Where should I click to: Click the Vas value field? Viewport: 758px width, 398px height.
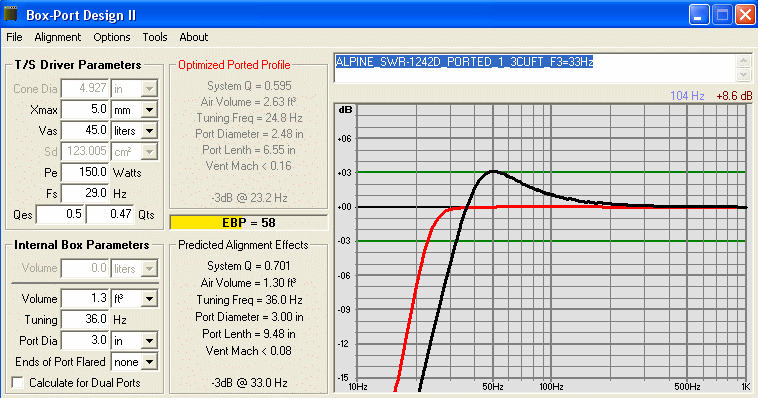(85, 130)
